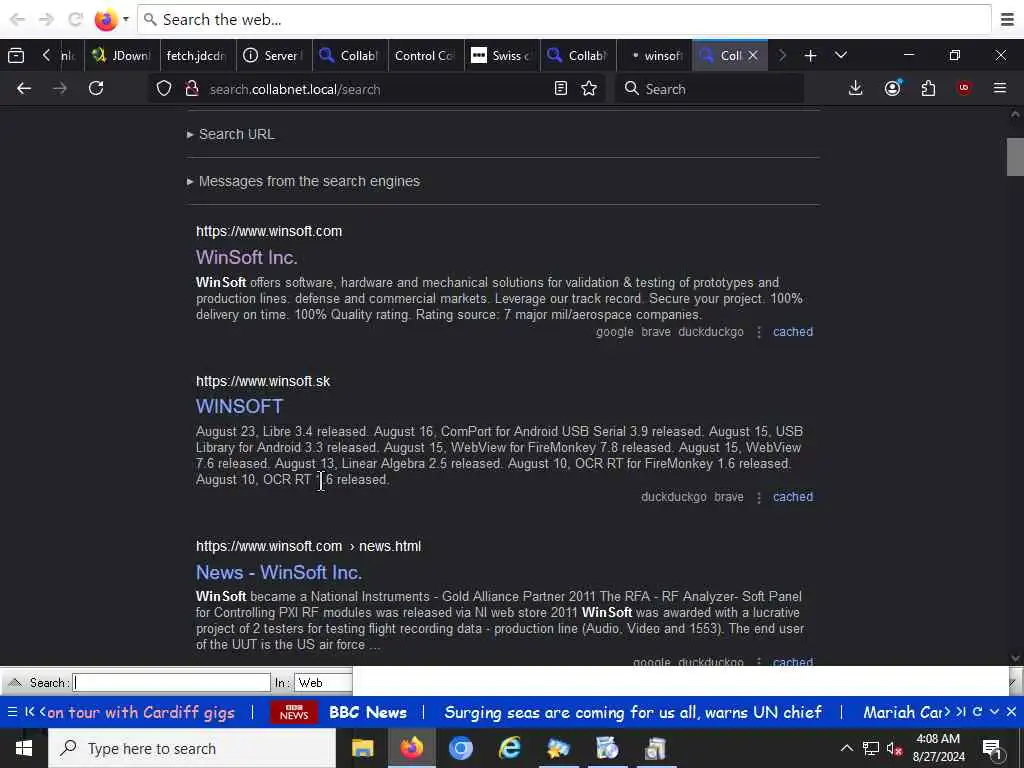1024x768 pixels.
Task: Open the three-dot menu for WINSOFT result
Action: (x=759, y=498)
